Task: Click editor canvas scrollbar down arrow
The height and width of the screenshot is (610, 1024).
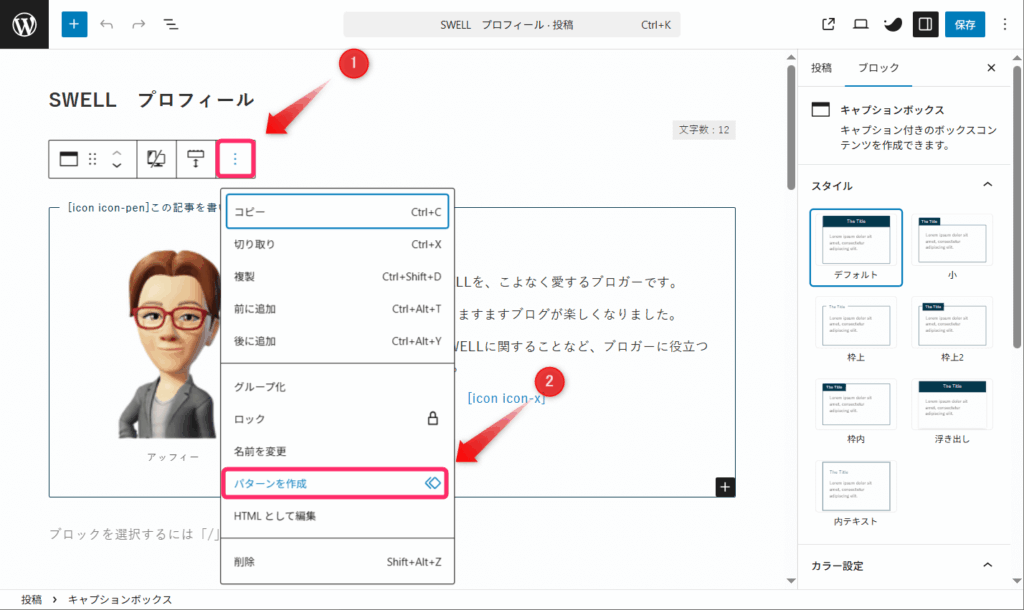Action: [791, 581]
